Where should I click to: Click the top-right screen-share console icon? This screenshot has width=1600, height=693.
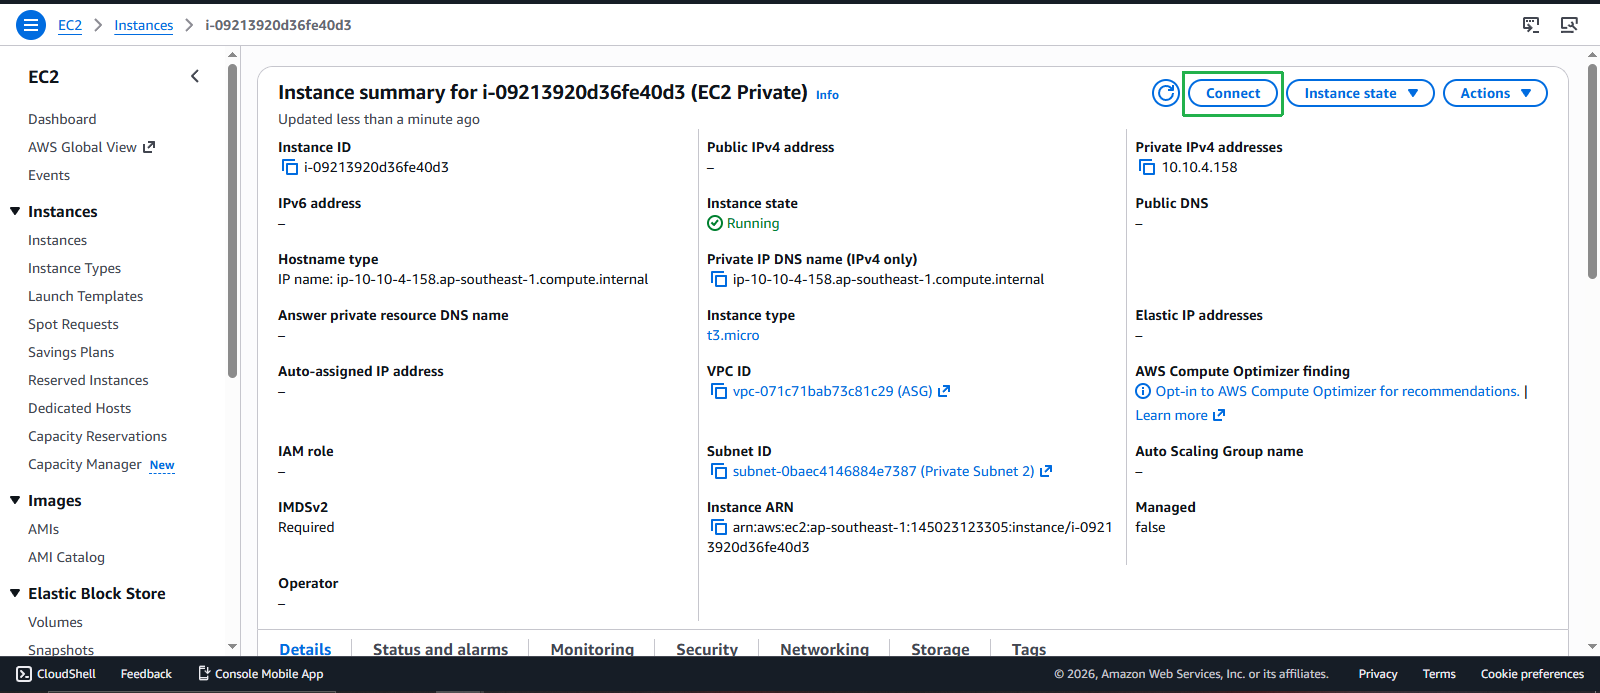(1569, 25)
